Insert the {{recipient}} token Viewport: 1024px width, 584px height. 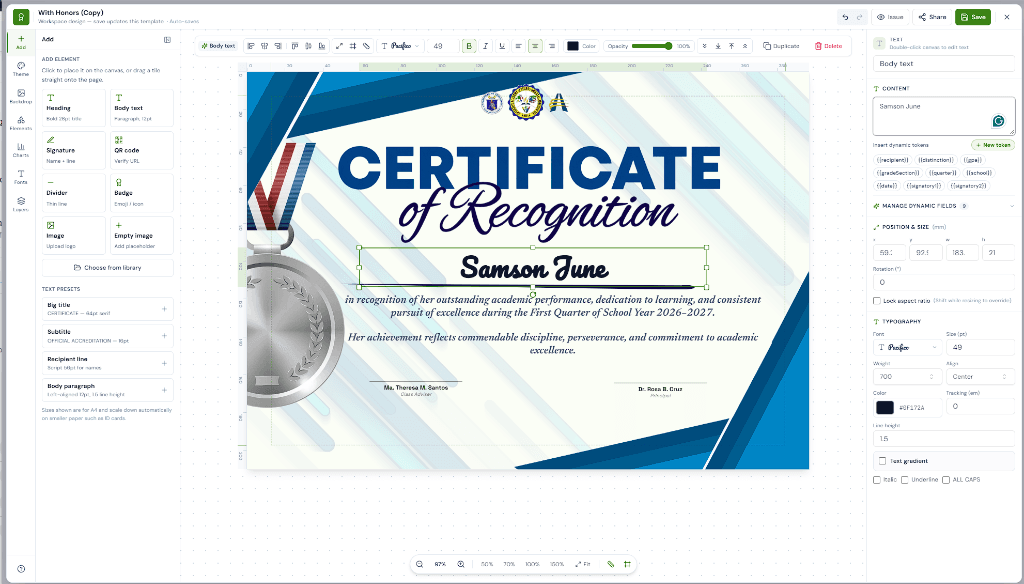pos(892,160)
